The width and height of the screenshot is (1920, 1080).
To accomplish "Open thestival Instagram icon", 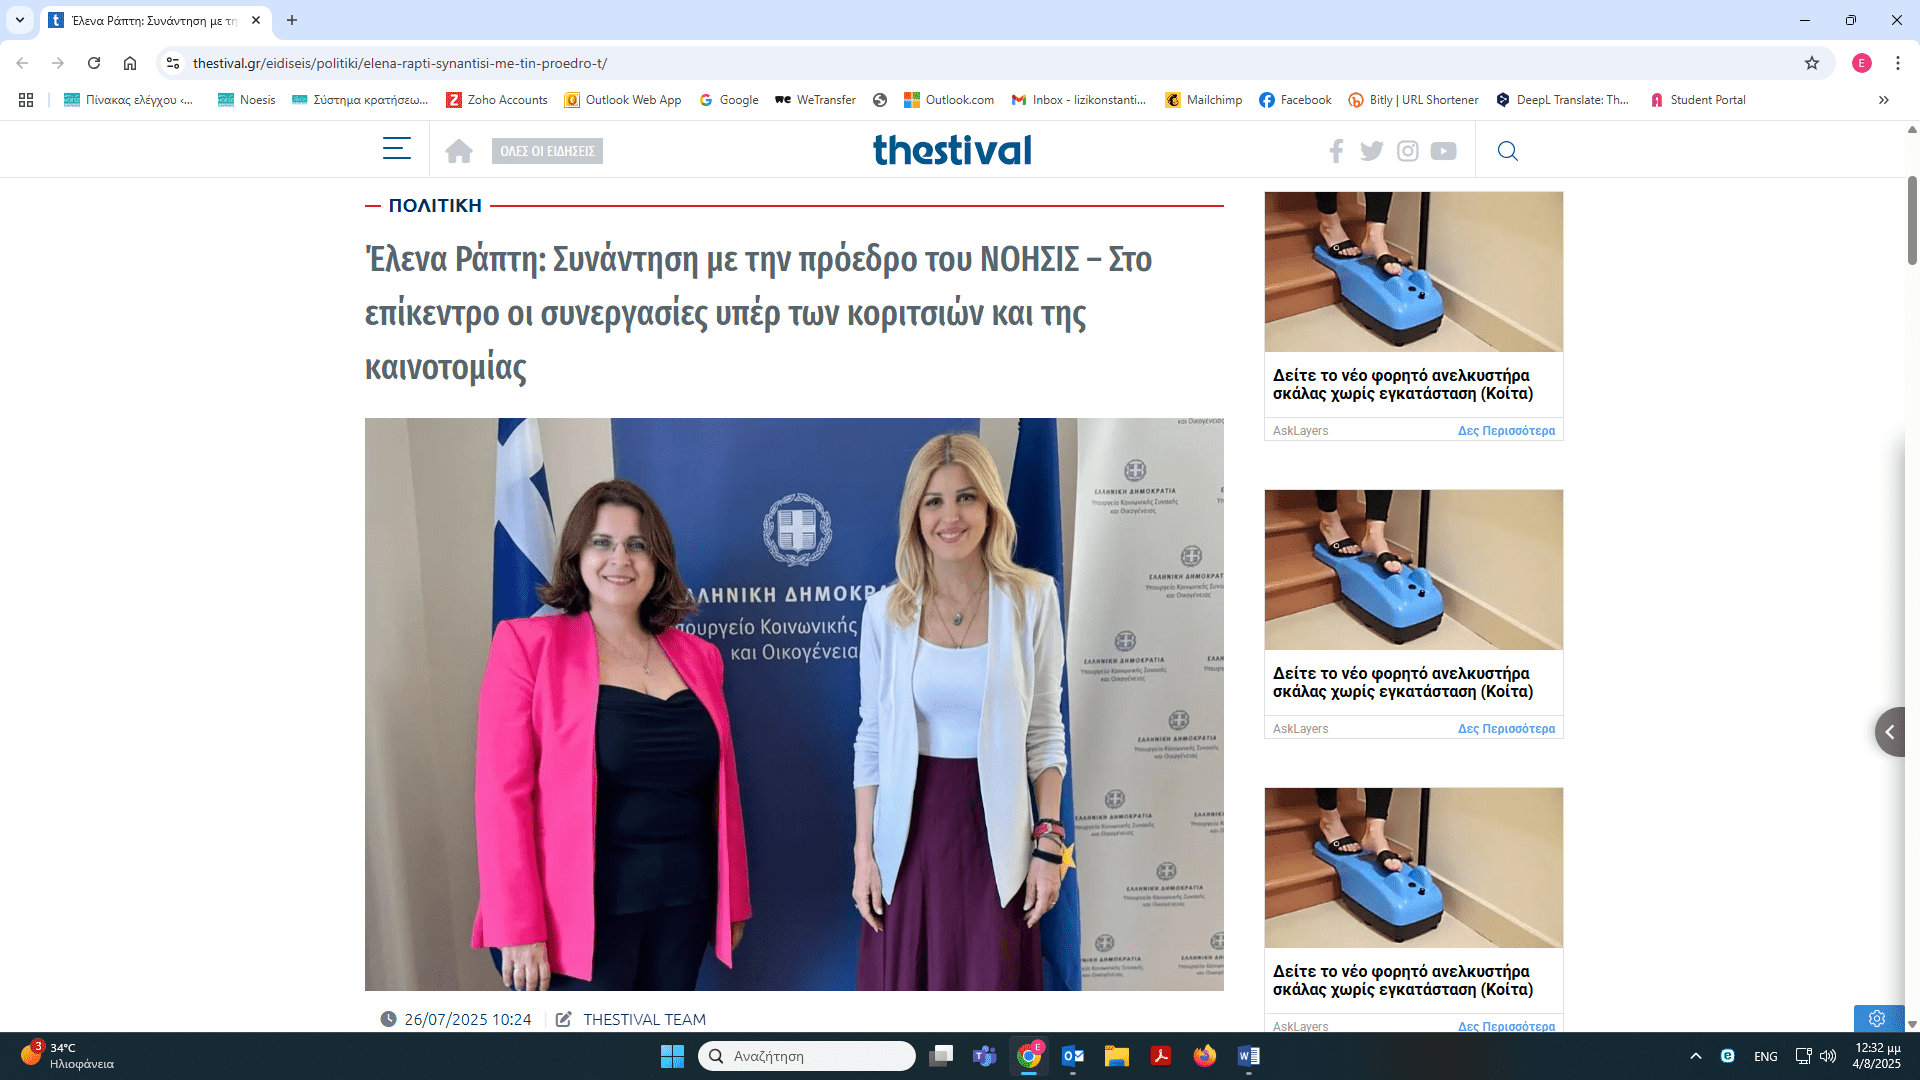I will [x=1407, y=151].
